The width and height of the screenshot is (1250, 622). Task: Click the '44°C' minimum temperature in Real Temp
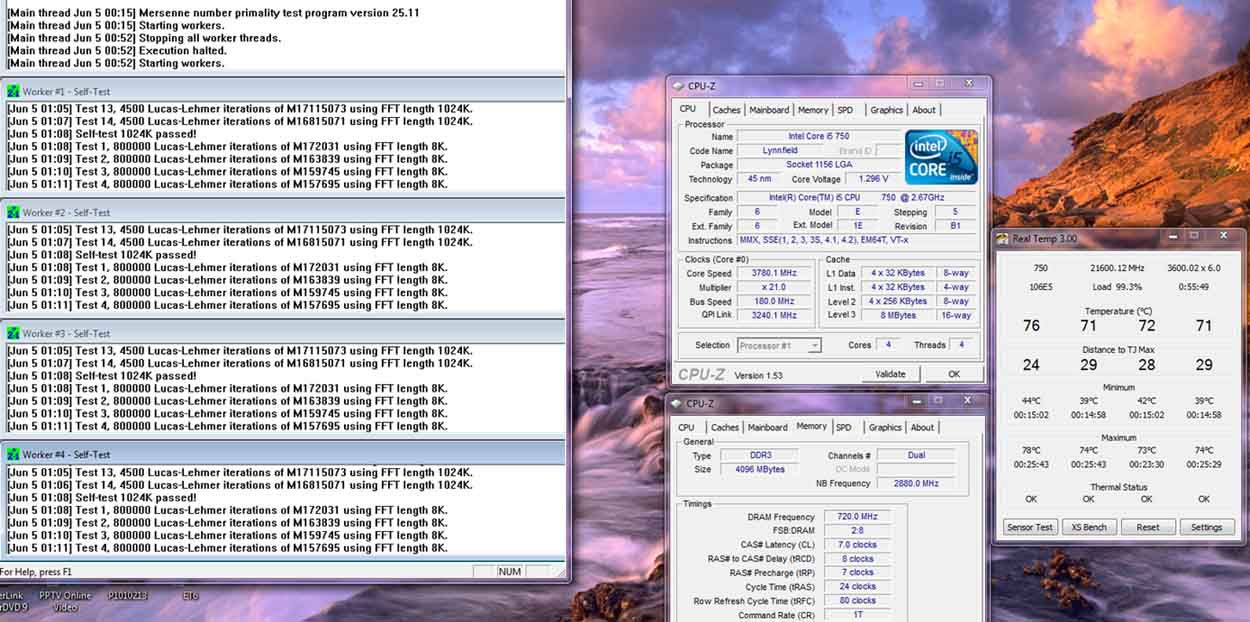[x=1031, y=401]
